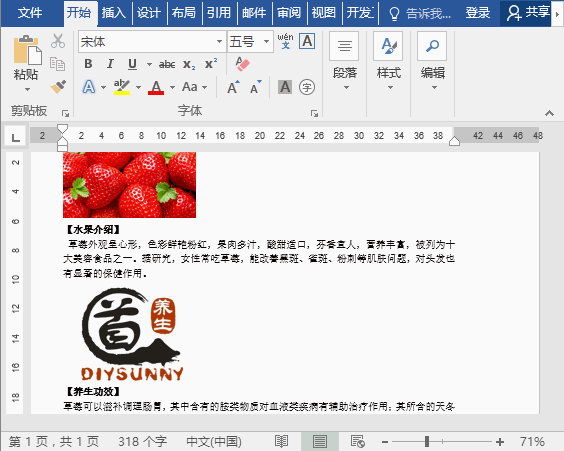This screenshot has height=451, width=564.
Task: Click the 中文(中国) language indicator
Action: click(x=214, y=441)
